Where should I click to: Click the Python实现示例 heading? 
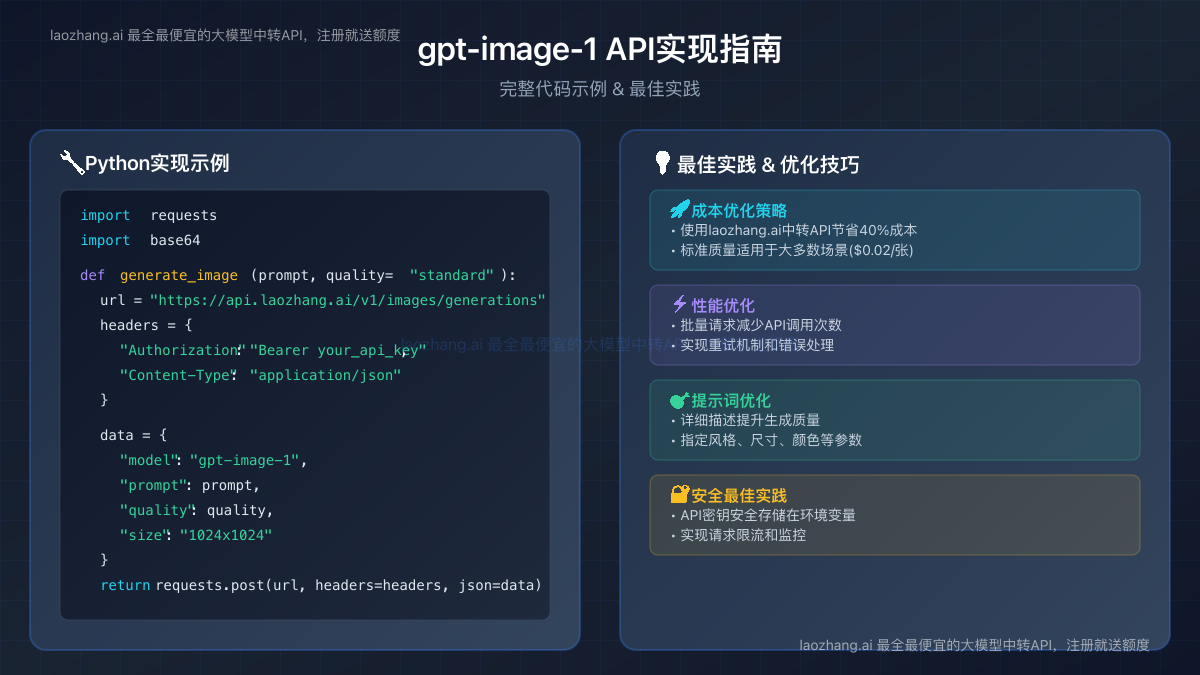tap(157, 163)
